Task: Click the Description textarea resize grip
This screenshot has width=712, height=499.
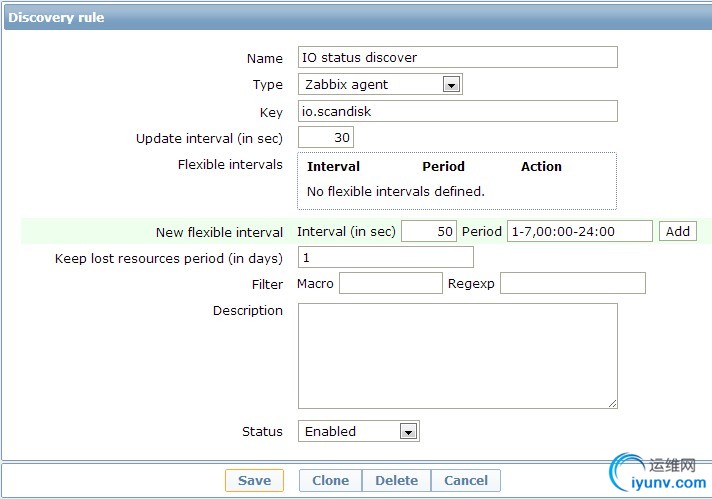Action: (613, 404)
